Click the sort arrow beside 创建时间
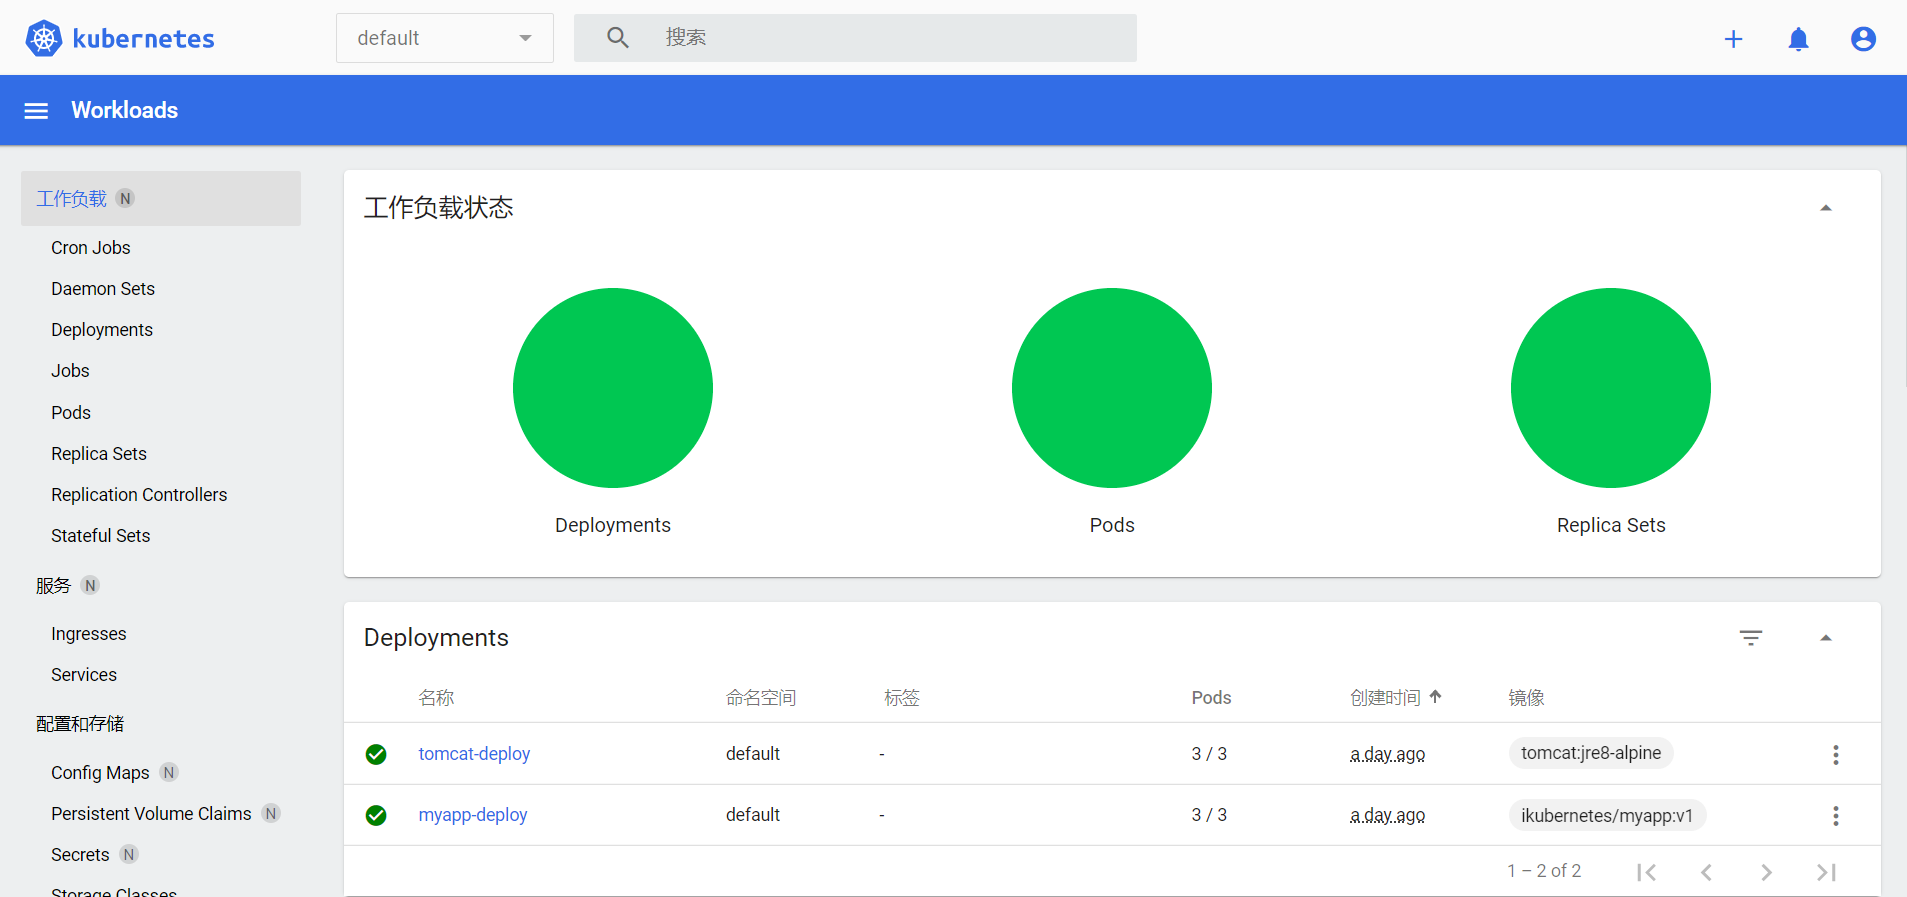This screenshot has height=897, width=1907. click(x=1436, y=697)
